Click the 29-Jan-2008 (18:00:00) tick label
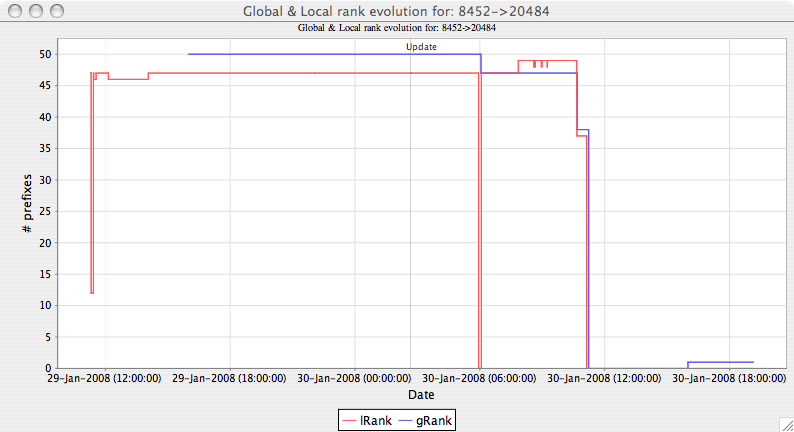794x432 pixels. [x=230, y=379]
